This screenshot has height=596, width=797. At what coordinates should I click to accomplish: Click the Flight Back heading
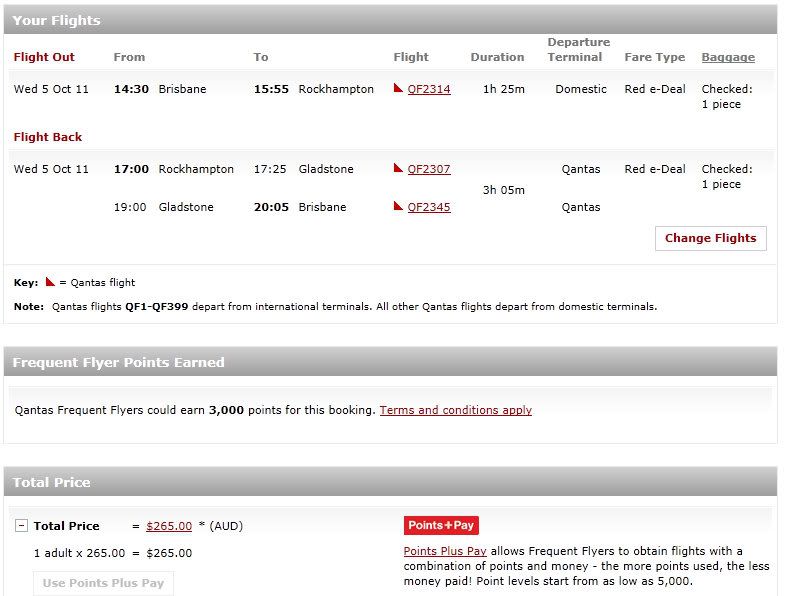(x=48, y=137)
